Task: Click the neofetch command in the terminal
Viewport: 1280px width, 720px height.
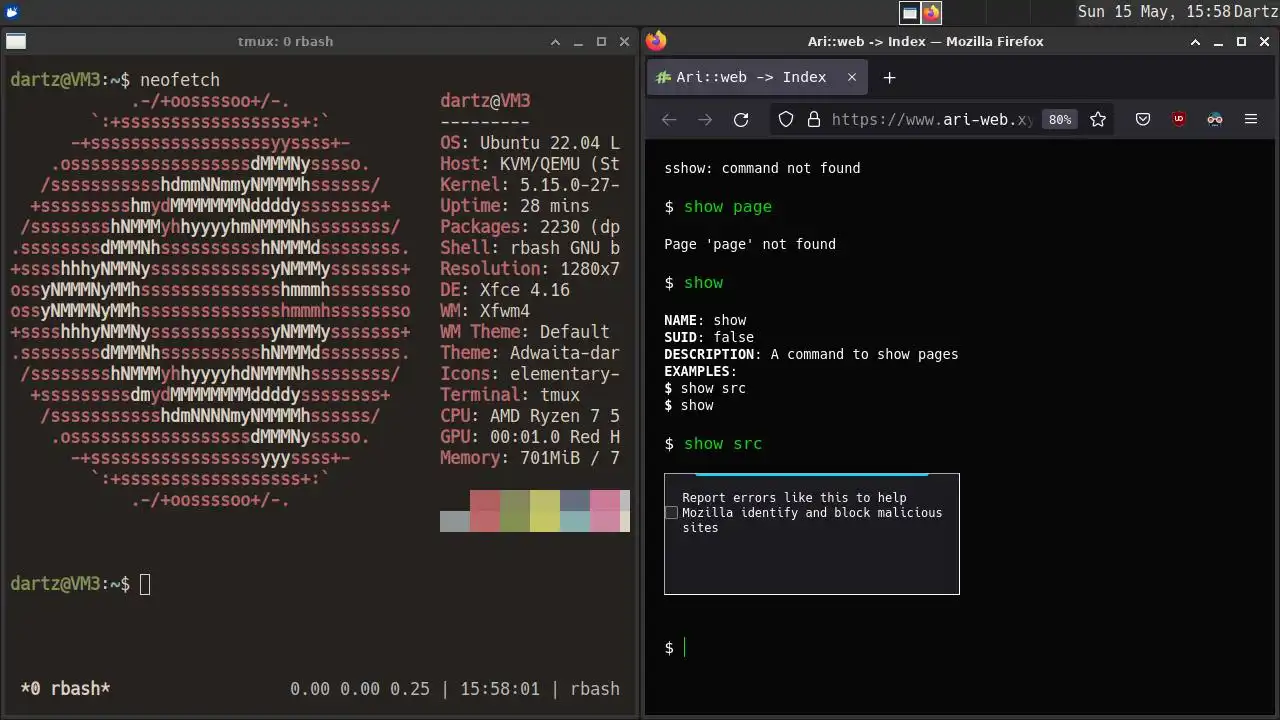Action: [x=180, y=80]
